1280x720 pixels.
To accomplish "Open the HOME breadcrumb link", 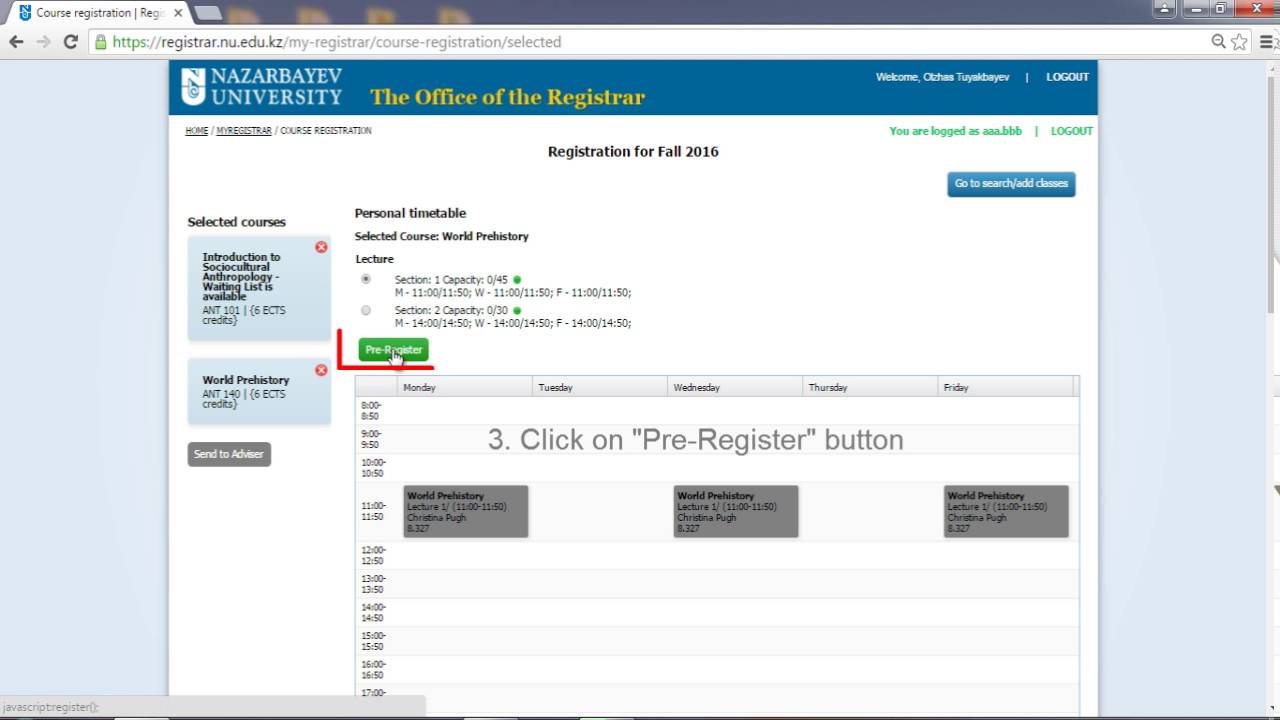I will pos(197,131).
